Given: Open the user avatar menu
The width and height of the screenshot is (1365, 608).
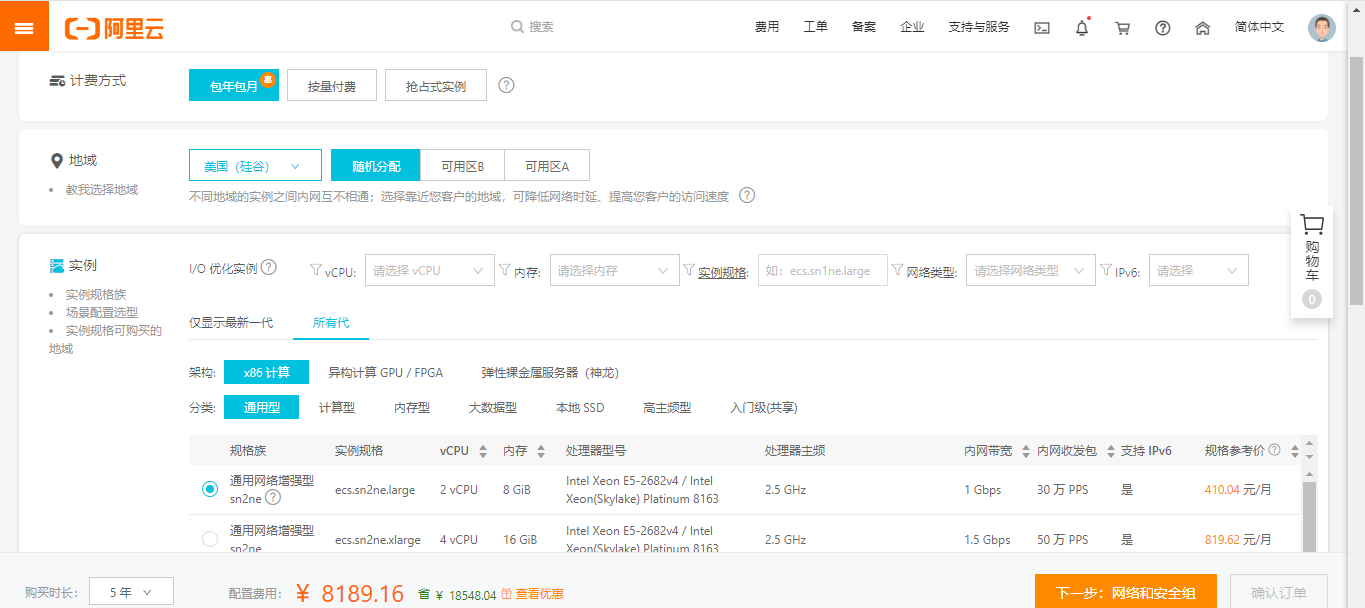Looking at the screenshot, I should (x=1322, y=28).
